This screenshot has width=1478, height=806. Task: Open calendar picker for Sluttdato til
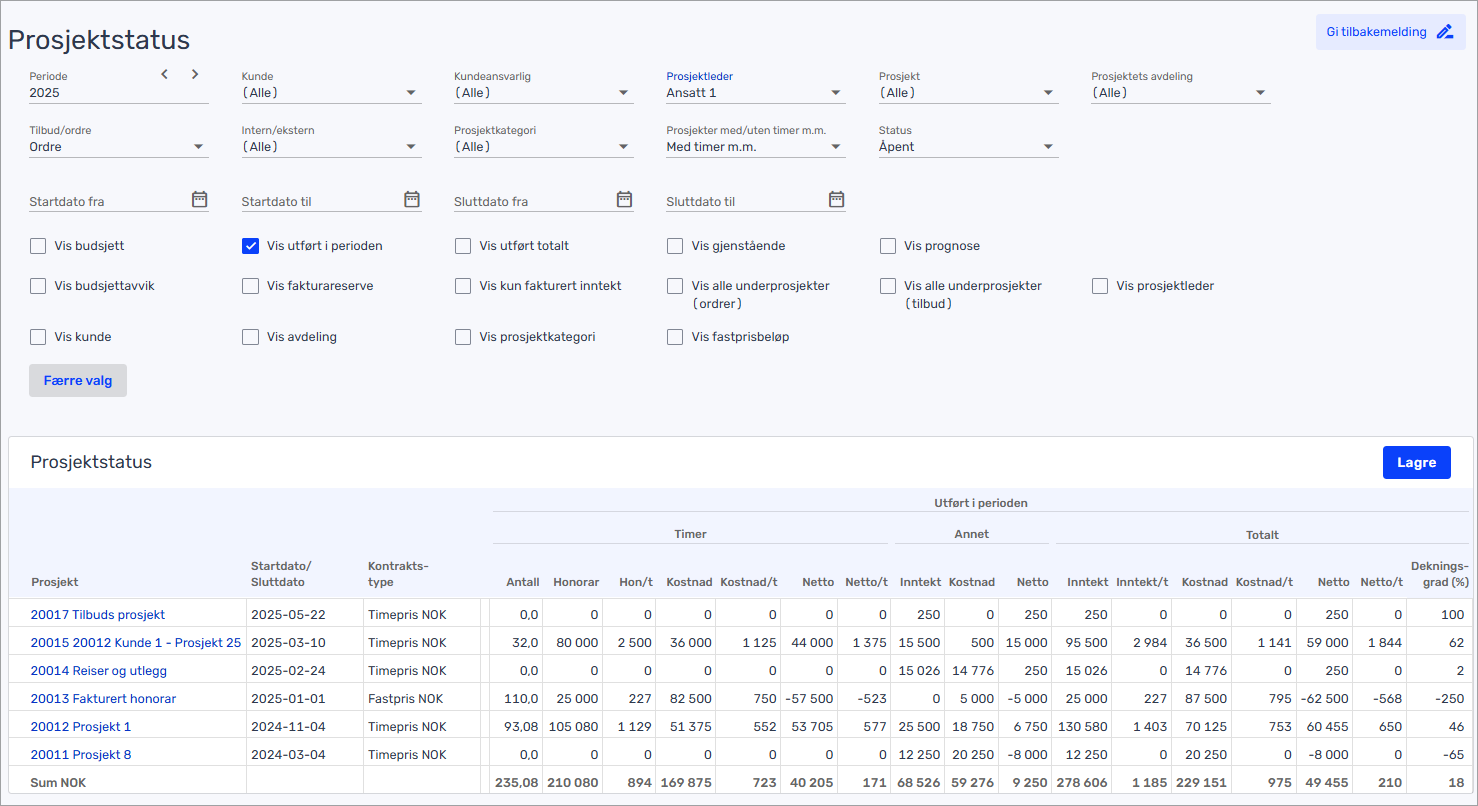point(837,199)
